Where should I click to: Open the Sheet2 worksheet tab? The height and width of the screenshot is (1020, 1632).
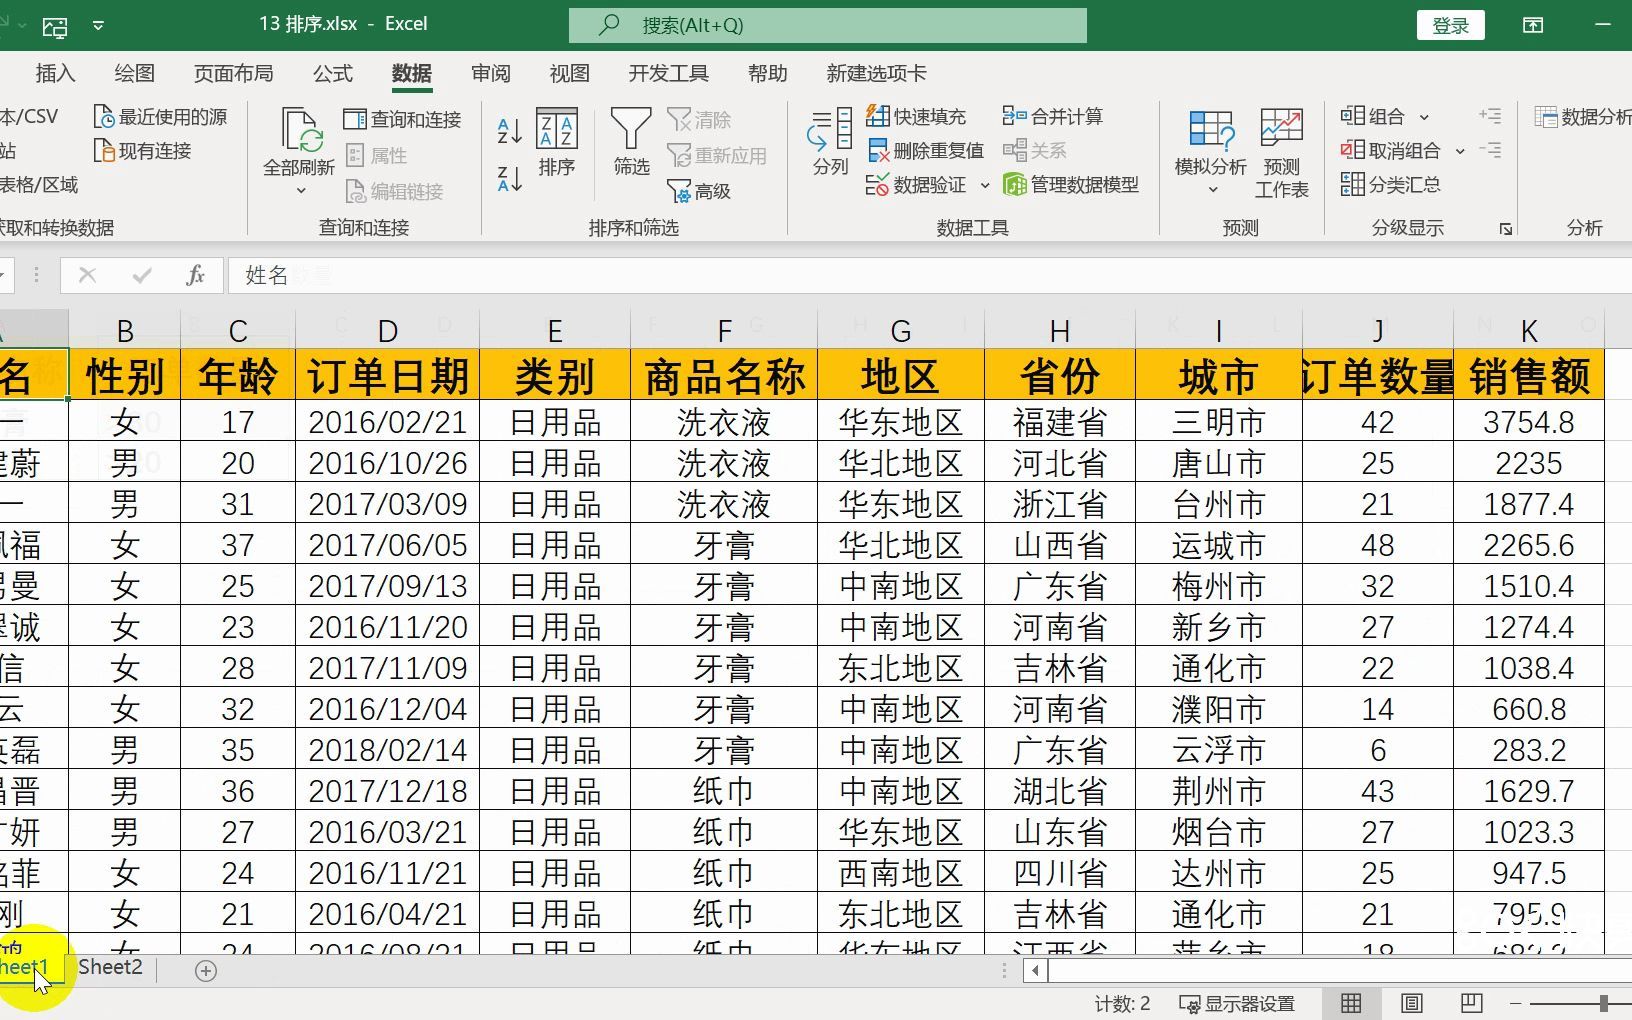[110, 967]
